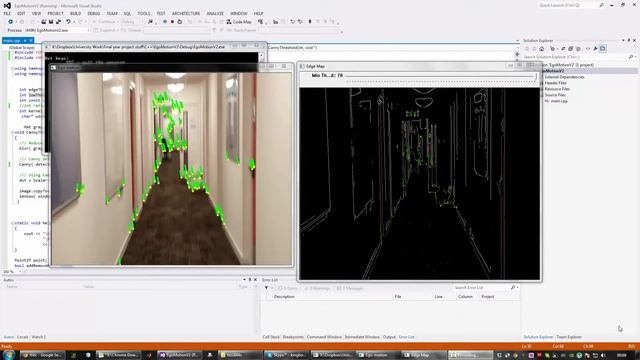Screen dimensions: 640x360
Task: Click the Save All toolbar icon
Action: pyautogui.click(x=58, y=22)
